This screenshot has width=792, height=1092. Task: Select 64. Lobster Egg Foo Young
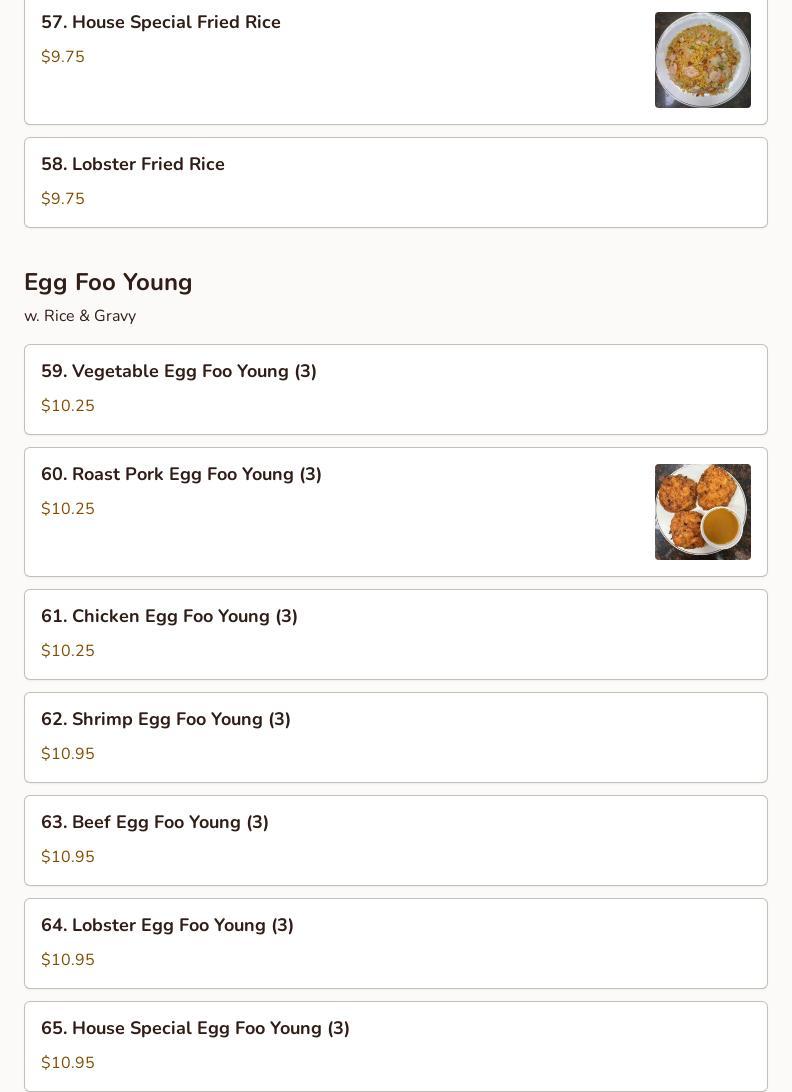click(x=167, y=925)
